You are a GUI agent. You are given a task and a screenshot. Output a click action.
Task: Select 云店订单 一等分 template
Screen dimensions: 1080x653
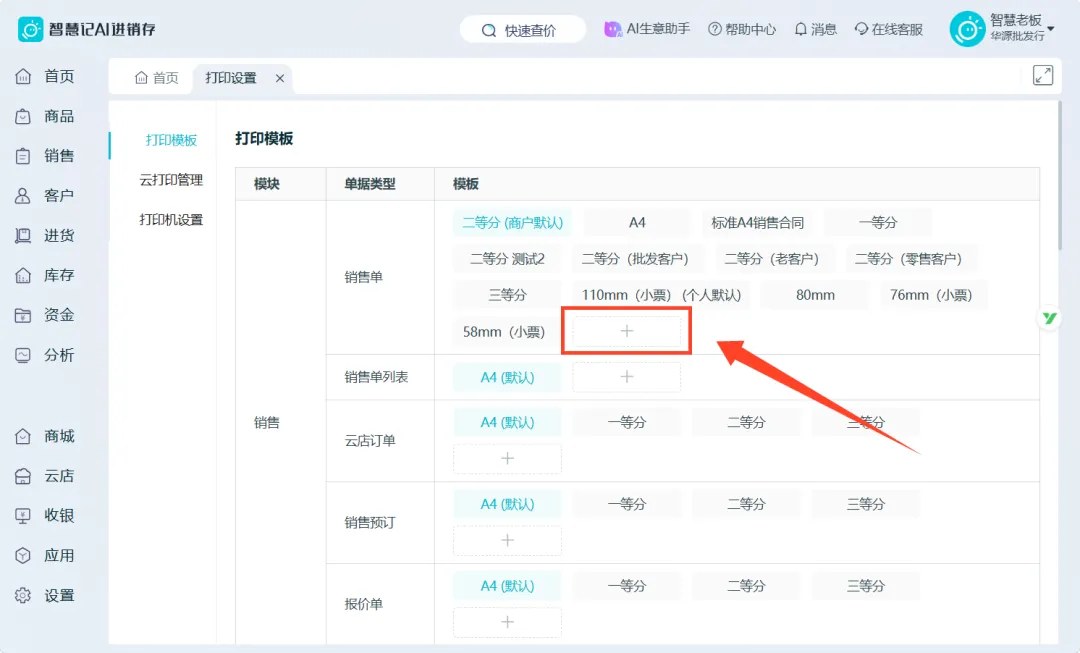click(x=627, y=422)
